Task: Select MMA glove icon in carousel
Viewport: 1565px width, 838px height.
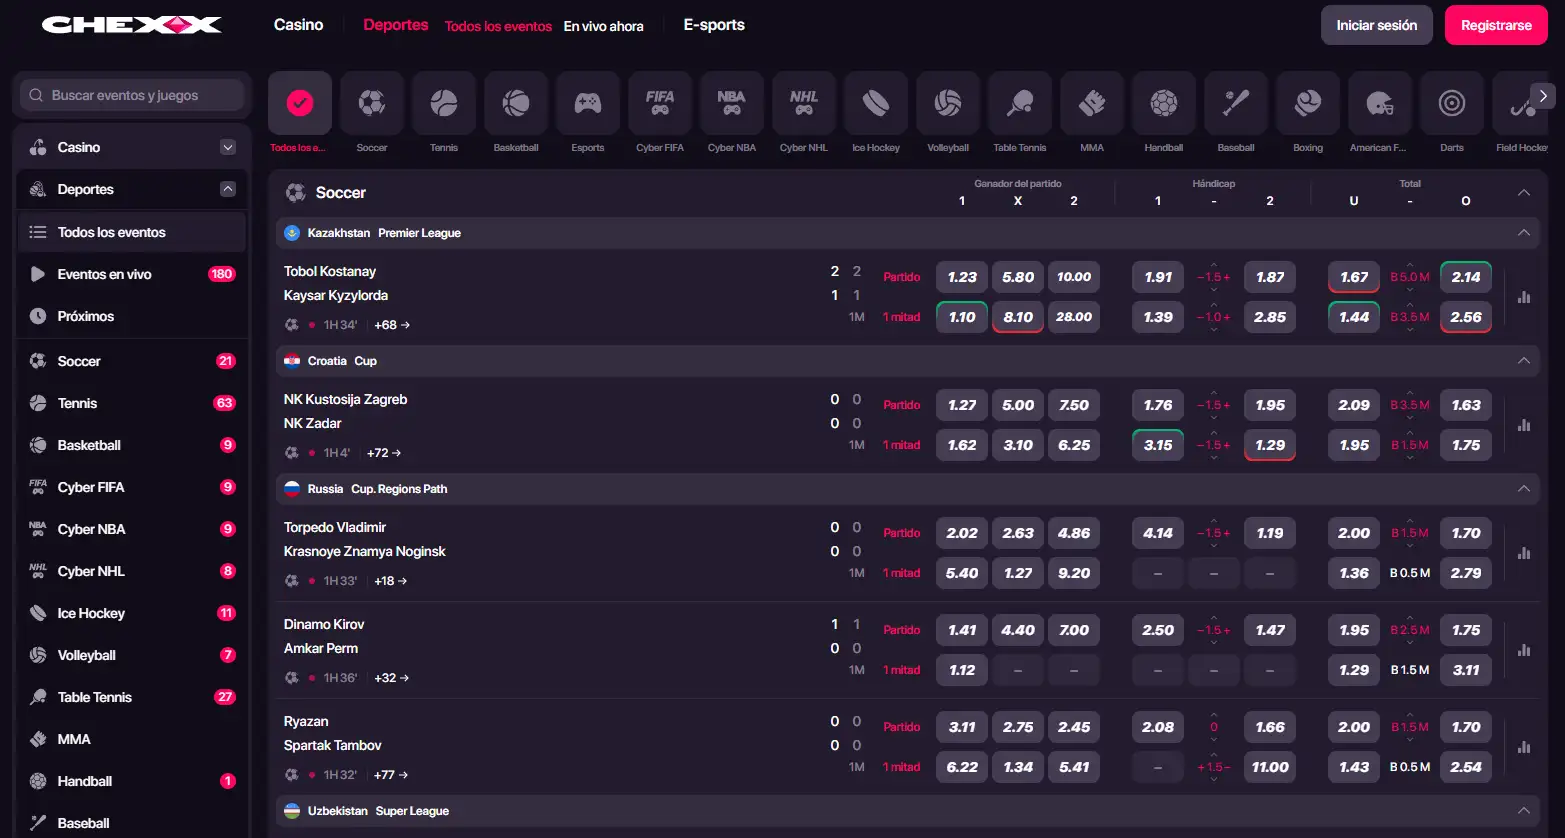Action: (1092, 103)
